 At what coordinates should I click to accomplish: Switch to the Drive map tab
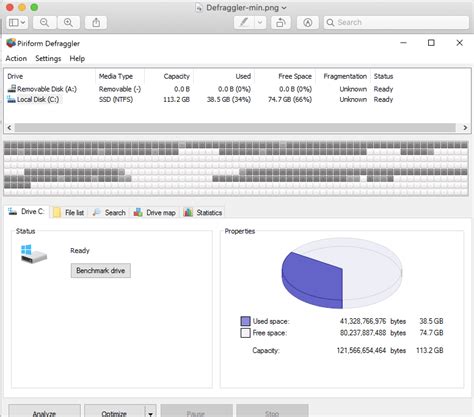point(155,212)
